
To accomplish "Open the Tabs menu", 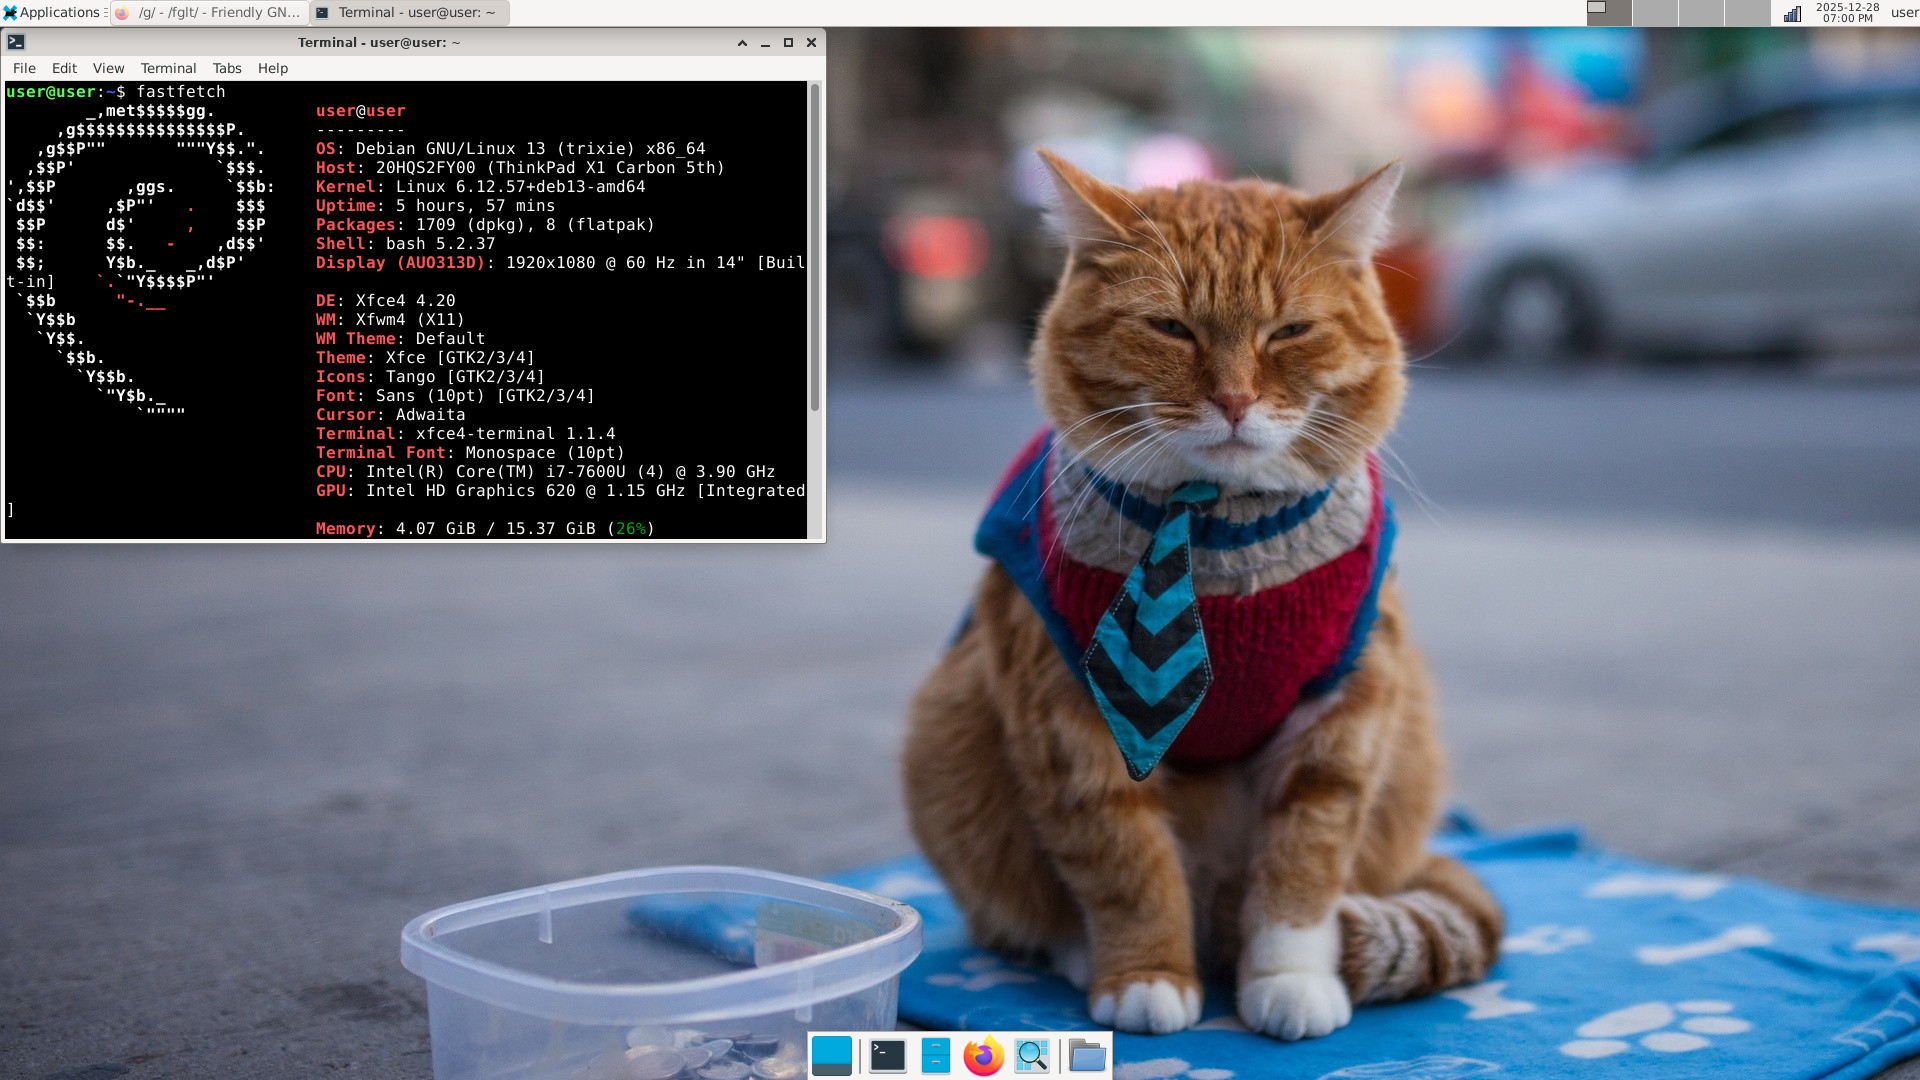I will coord(227,68).
